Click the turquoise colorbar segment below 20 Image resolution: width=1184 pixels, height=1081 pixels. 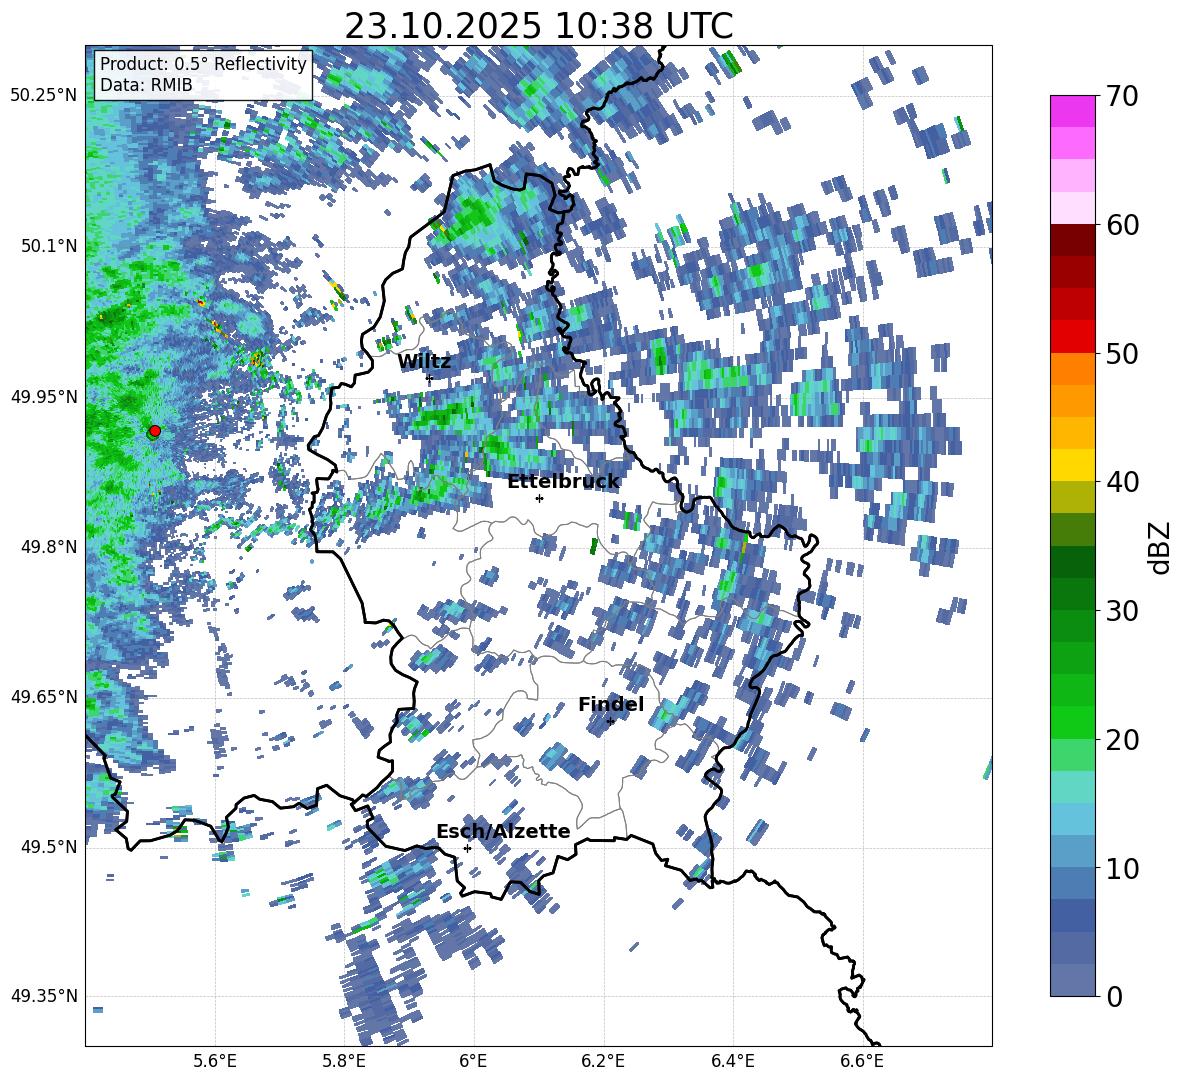pos(1072,787)
